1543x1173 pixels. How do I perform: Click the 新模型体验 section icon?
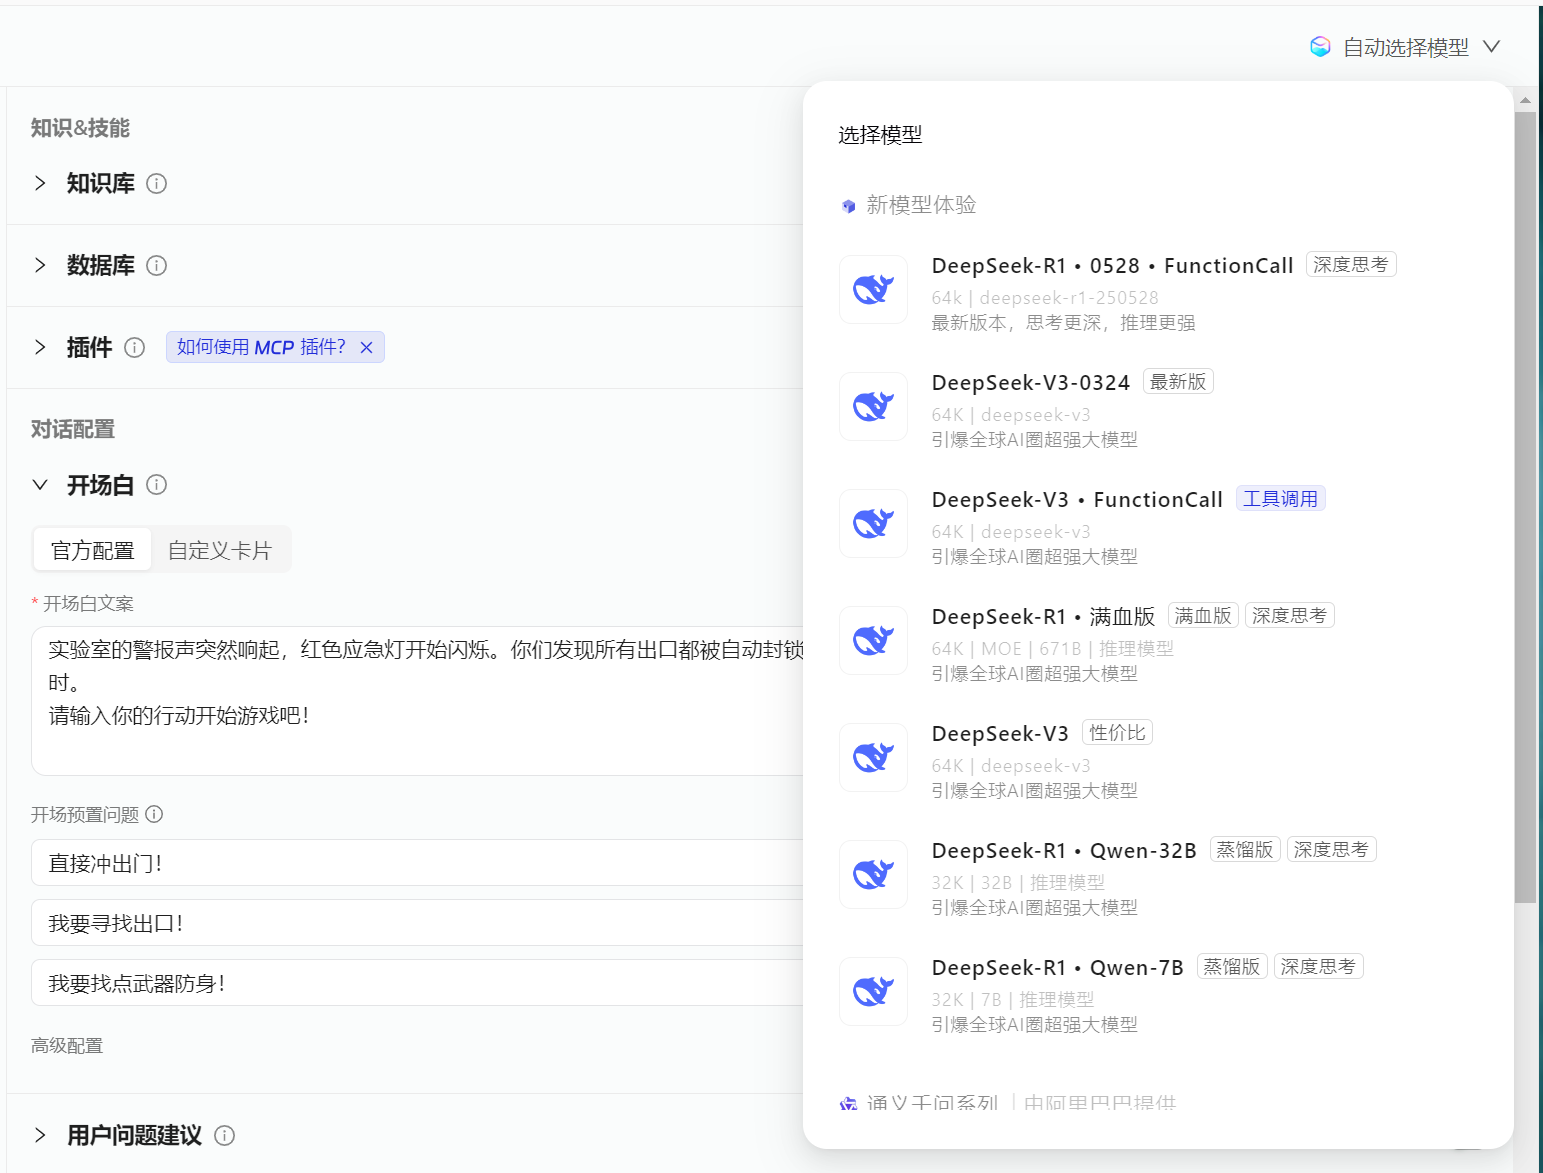(x=848, y=206)
